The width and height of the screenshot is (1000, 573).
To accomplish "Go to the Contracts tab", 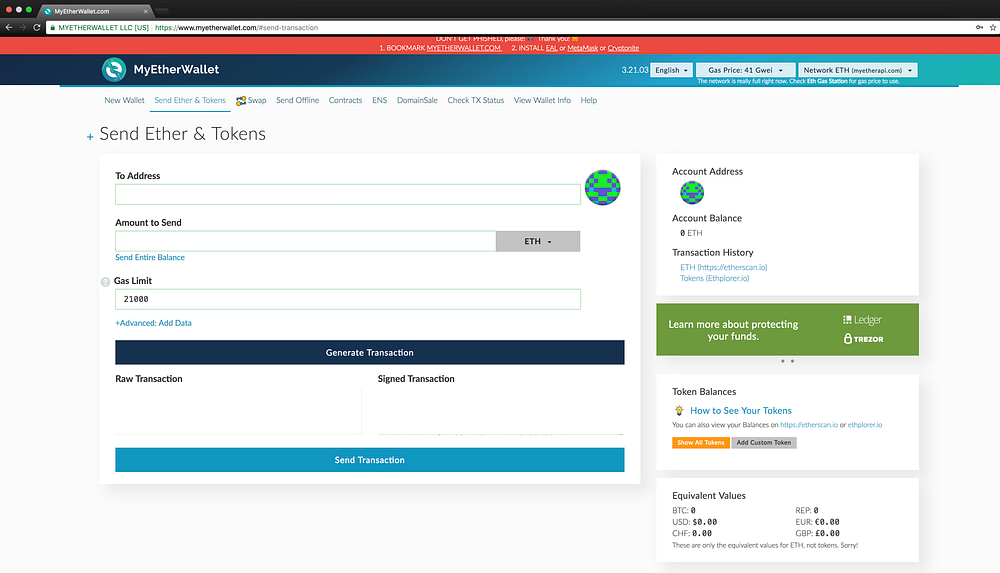I will click(x=345, y=100).
